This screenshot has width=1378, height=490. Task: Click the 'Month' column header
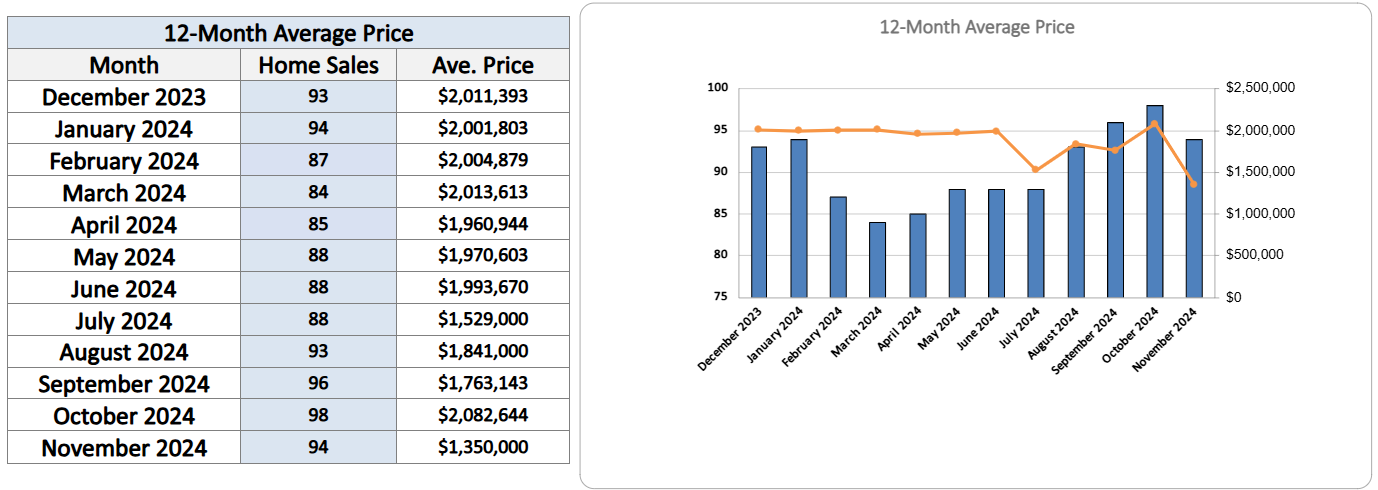pyautogui.click(x=124, y=65)
